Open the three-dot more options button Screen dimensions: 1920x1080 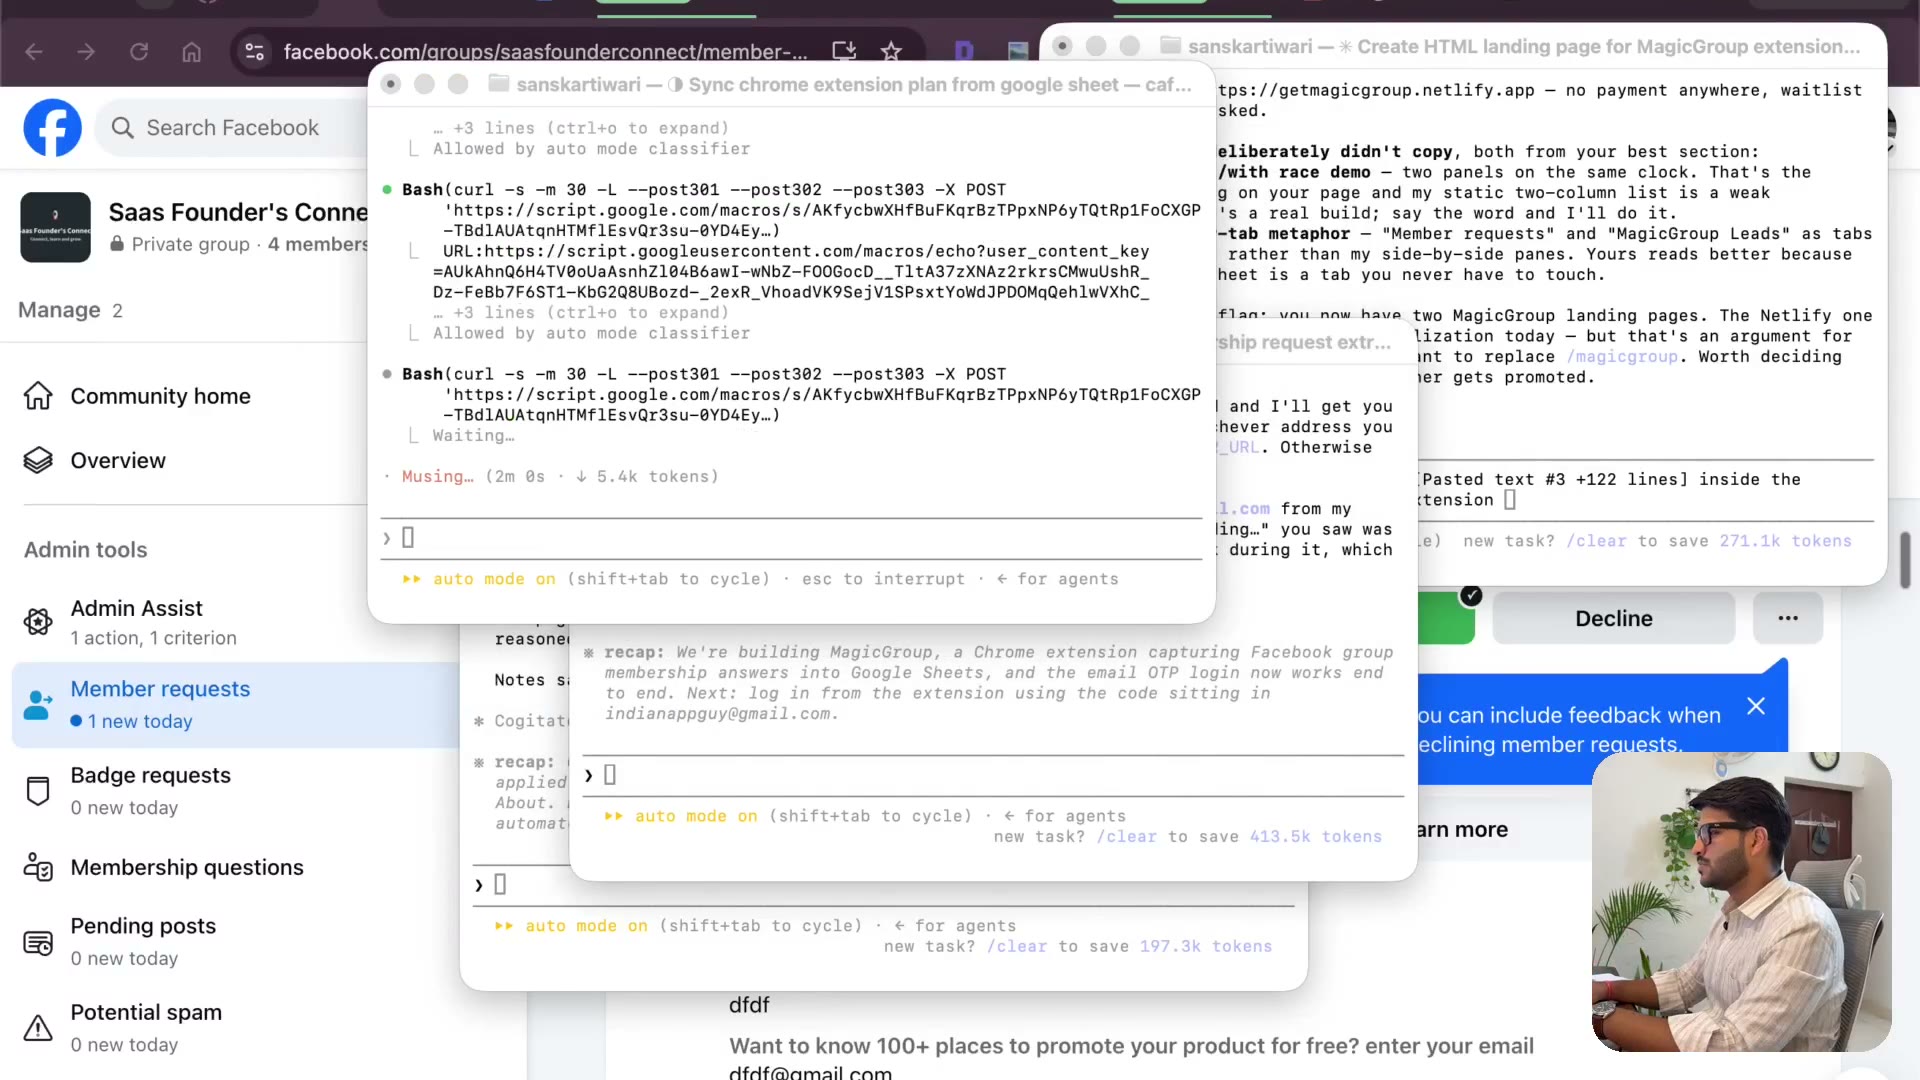1788,618
